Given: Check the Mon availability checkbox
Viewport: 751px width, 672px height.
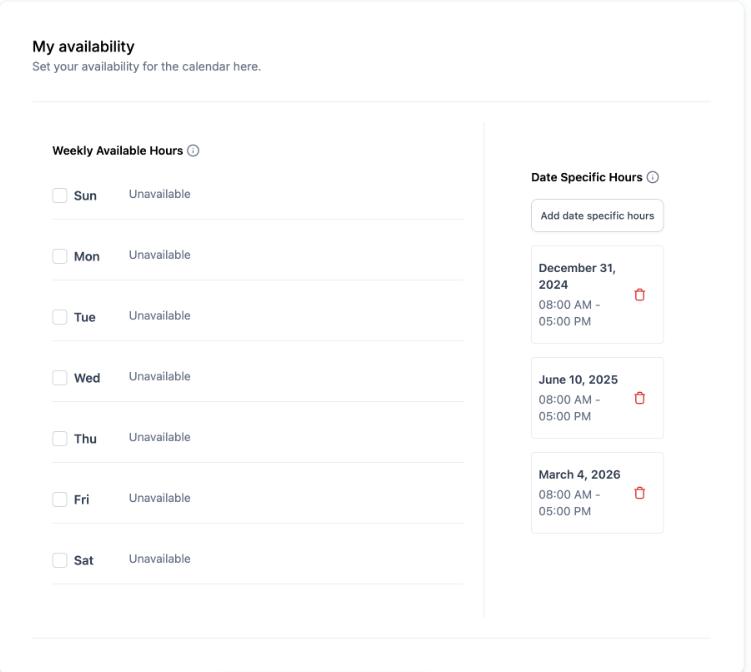Looking at the screenshot, I should 60,256.
